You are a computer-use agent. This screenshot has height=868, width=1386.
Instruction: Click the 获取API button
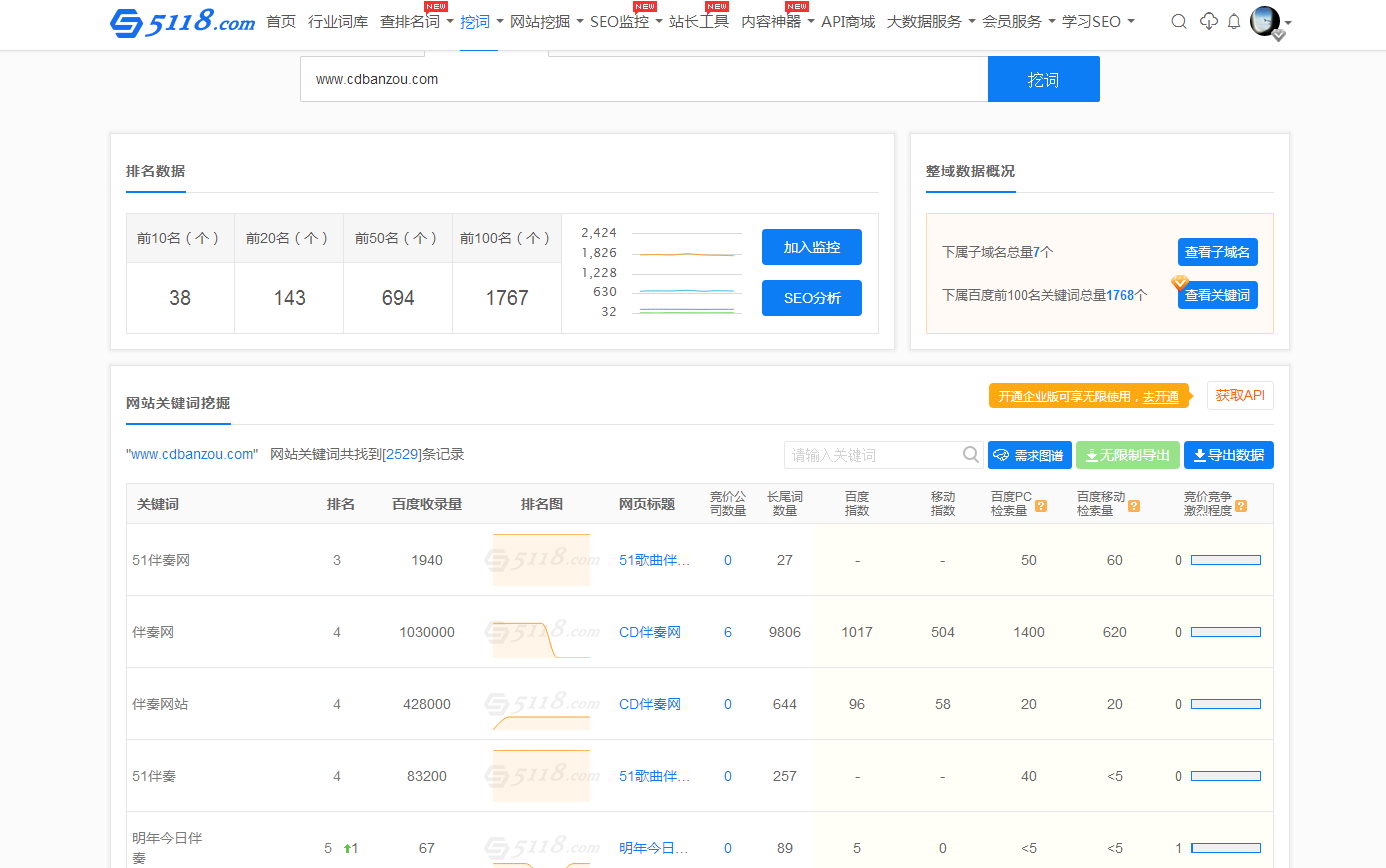(1240, 395)
